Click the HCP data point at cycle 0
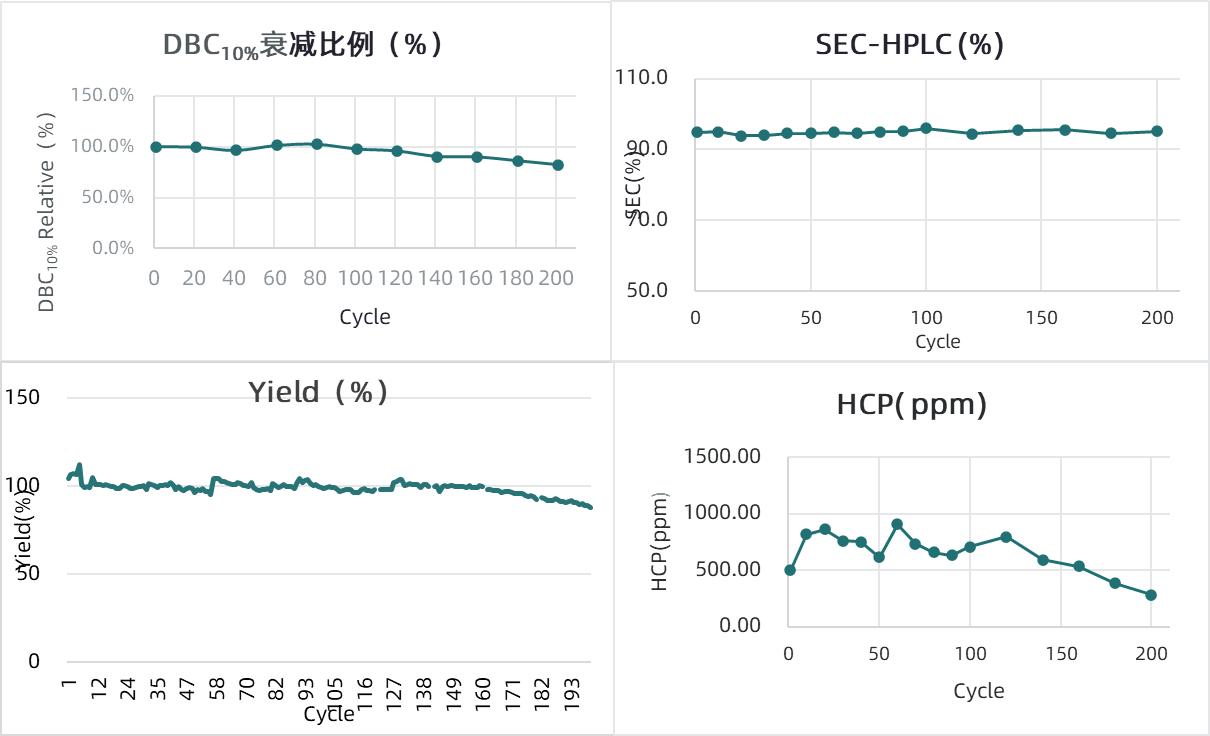This screenshot has width=1210, height=736. (x=790, y=570)
